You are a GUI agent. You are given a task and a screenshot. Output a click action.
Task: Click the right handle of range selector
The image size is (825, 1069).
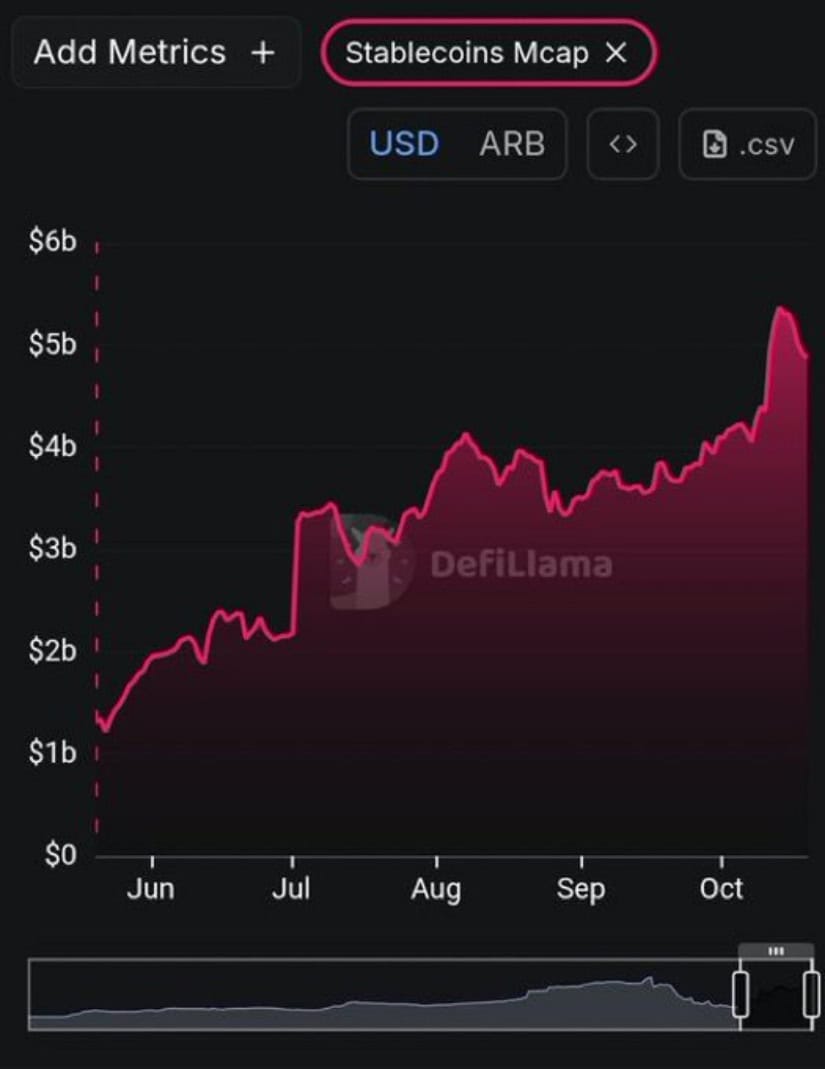[810, 994]
